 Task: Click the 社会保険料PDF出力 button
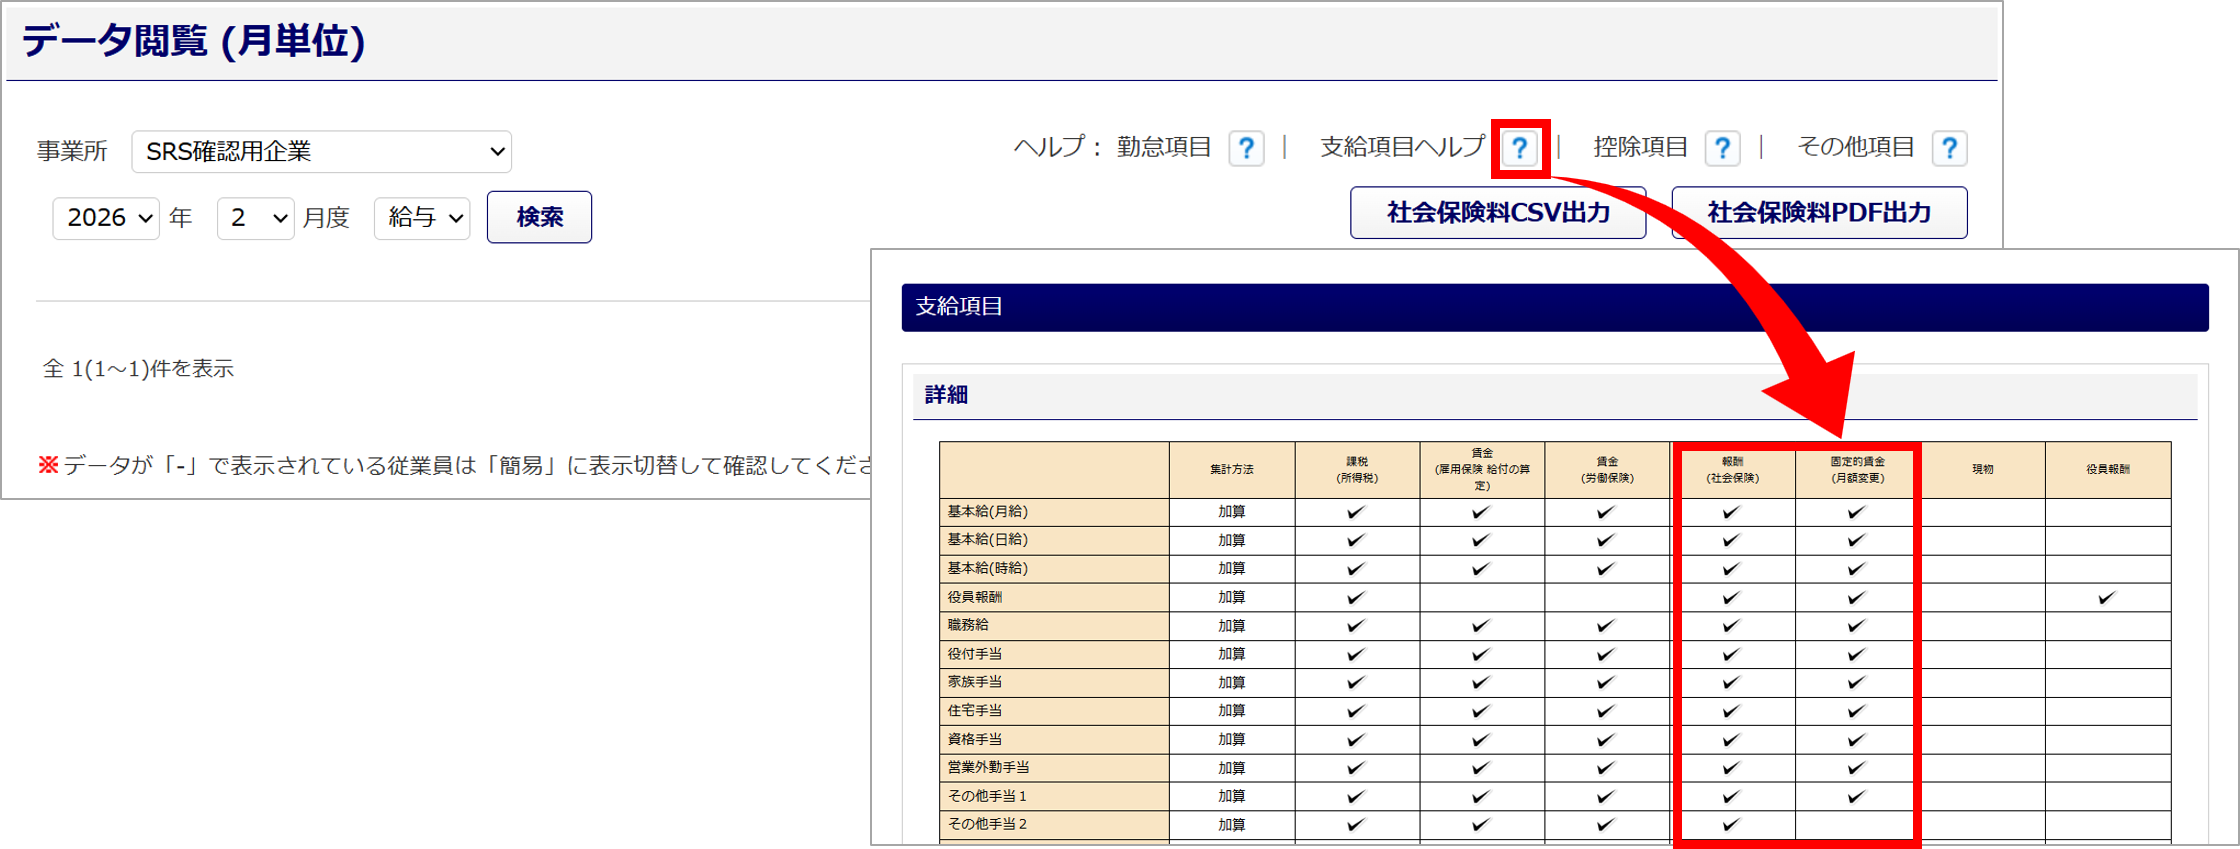(x=1819, y=213)
